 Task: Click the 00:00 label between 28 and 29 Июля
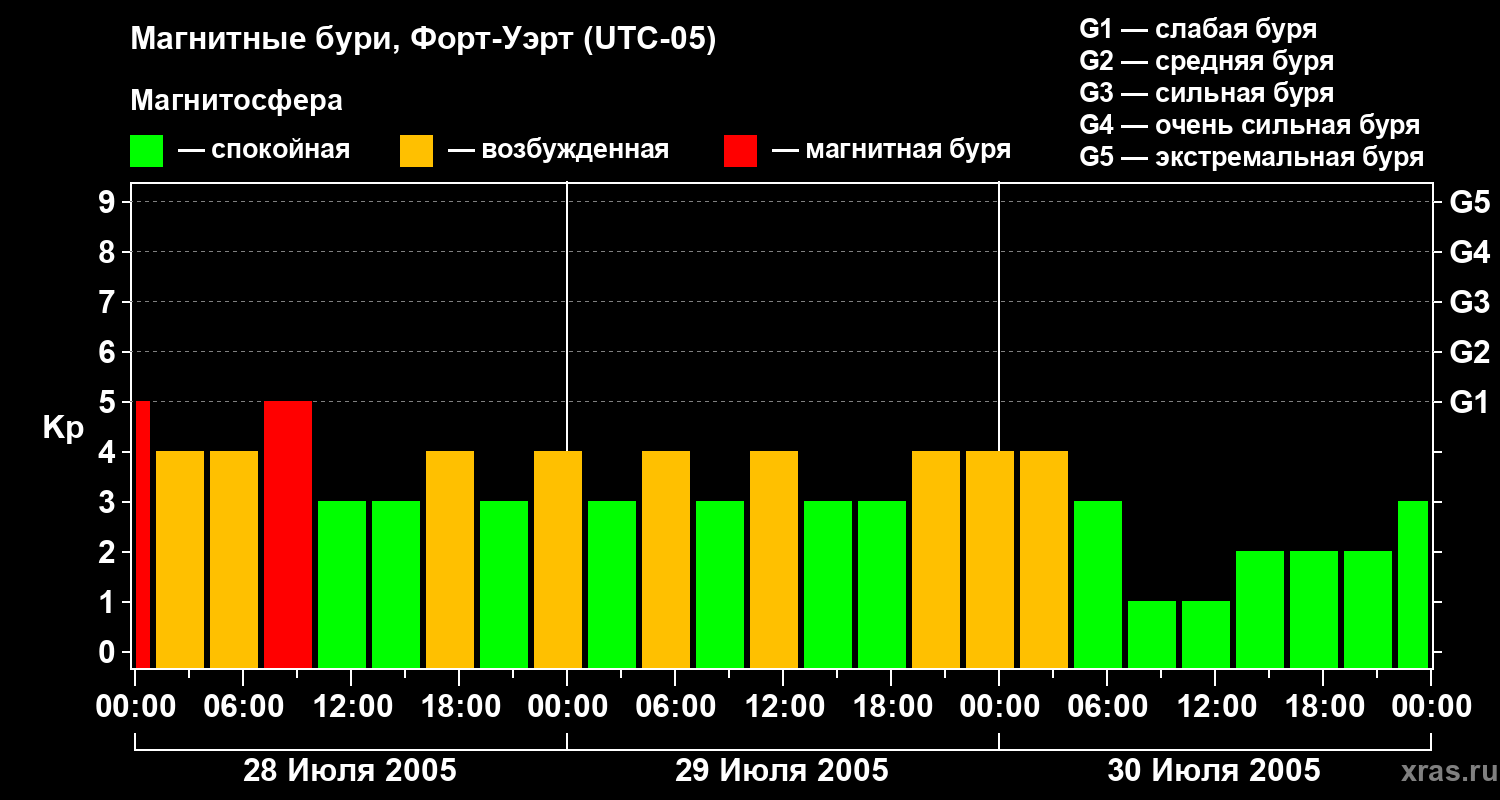click(x=566, y=707)
